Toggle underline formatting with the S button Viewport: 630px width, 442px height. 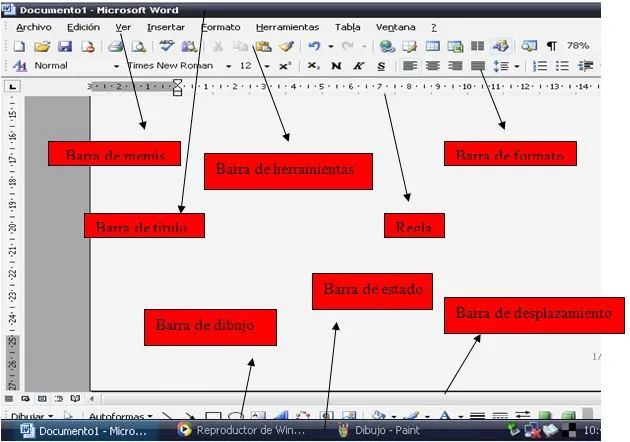coord(381,66)
